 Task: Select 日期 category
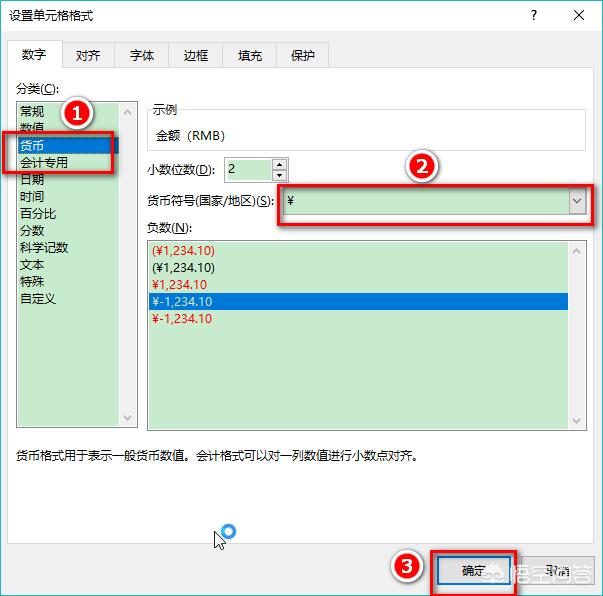coord(68,179)
